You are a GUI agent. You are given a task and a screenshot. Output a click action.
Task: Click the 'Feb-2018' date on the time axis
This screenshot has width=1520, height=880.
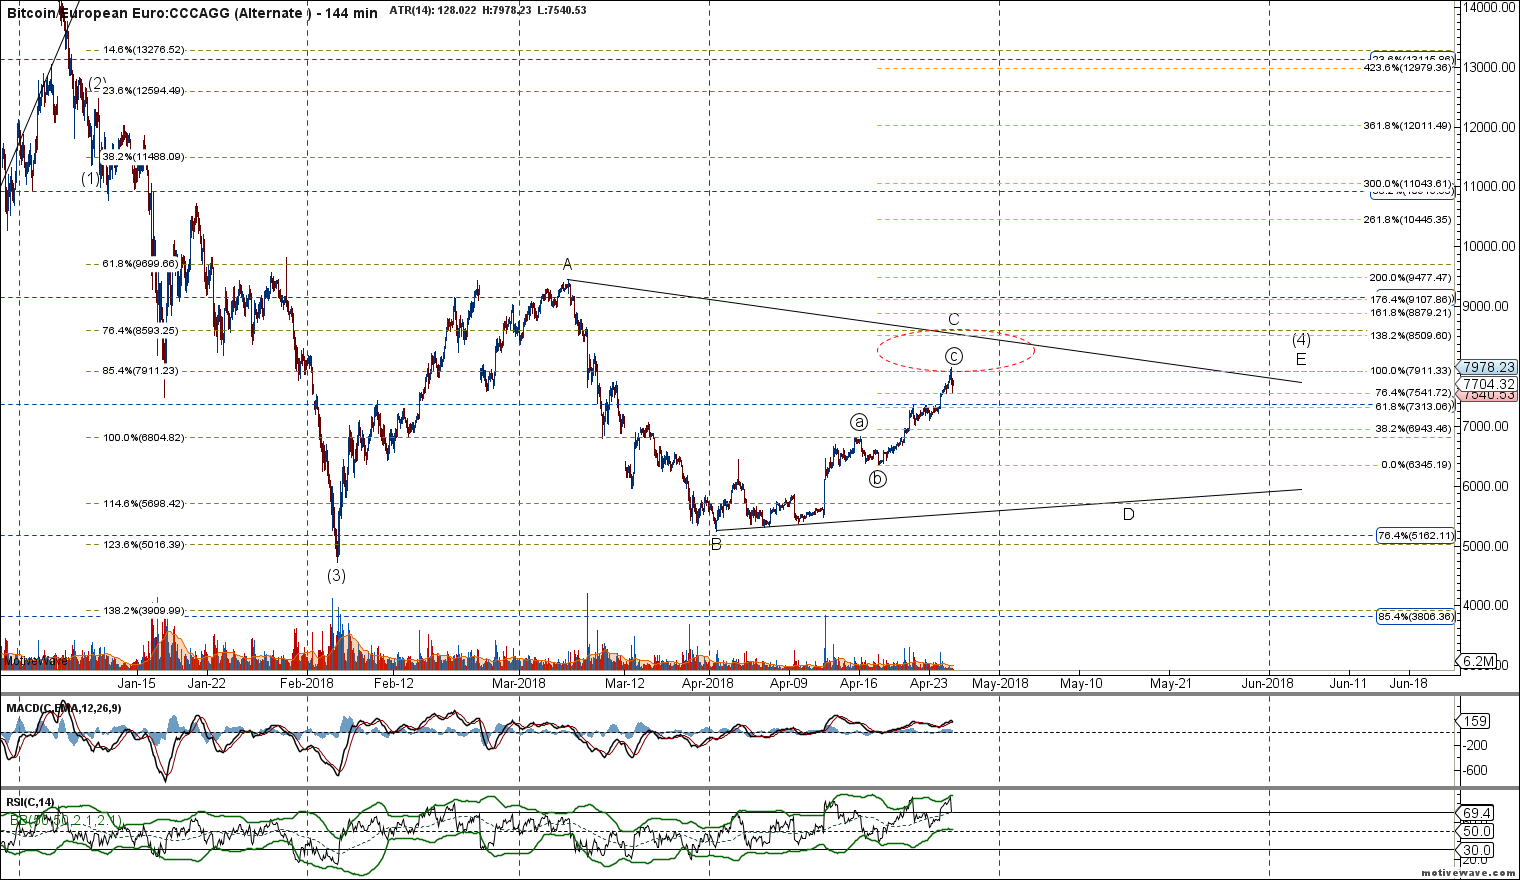[x=307, y=684]
